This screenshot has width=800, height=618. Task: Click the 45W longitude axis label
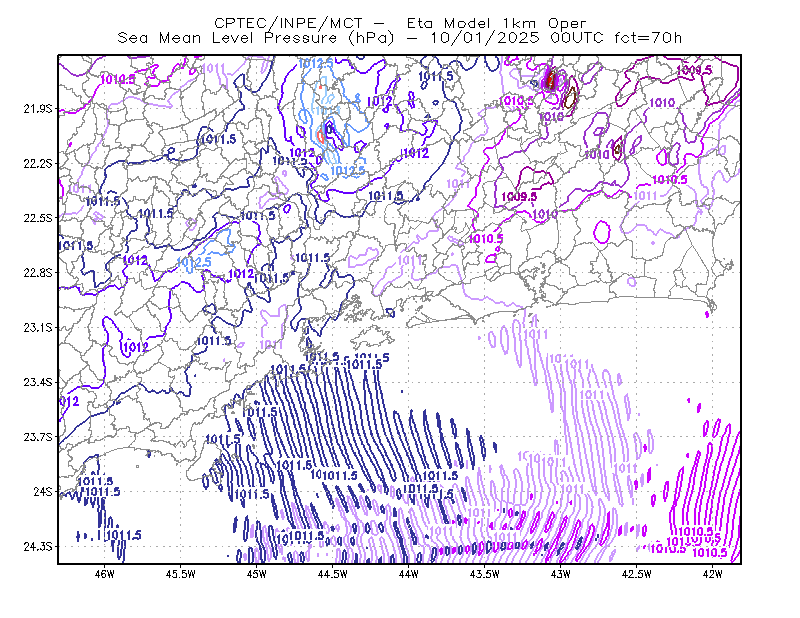coord(257,574)
